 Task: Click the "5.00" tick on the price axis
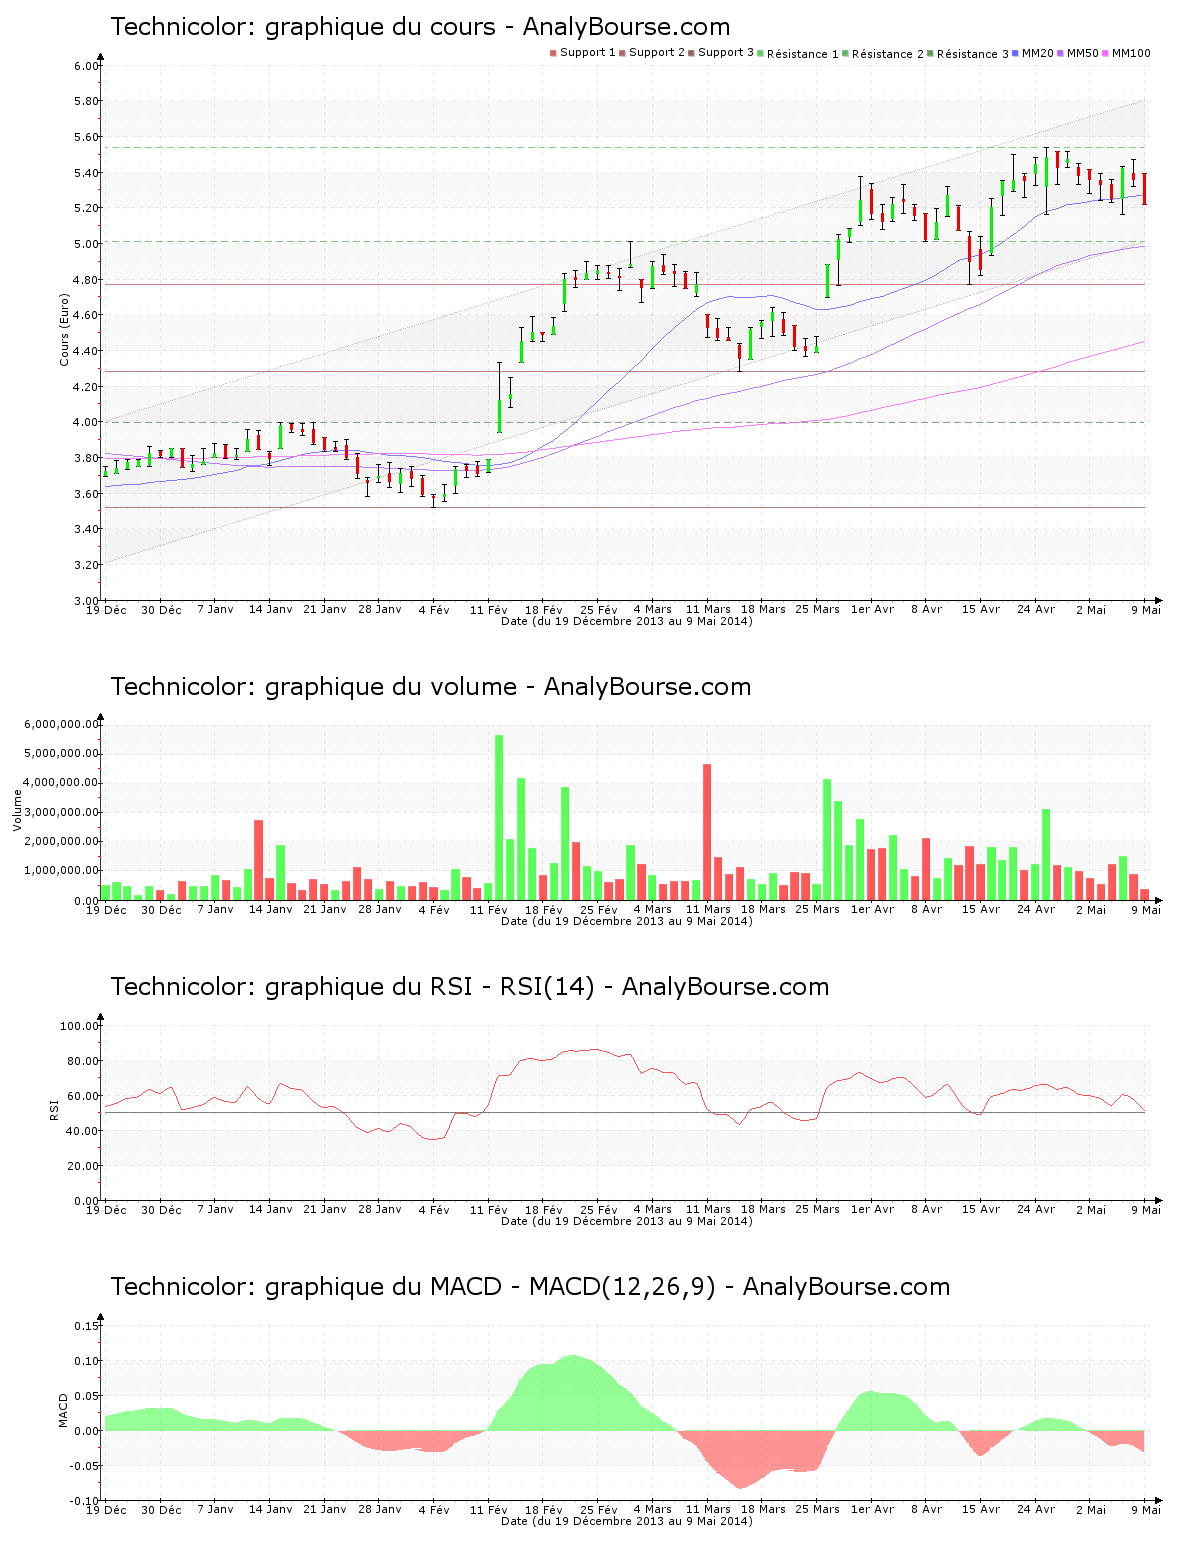coord(87,244)
